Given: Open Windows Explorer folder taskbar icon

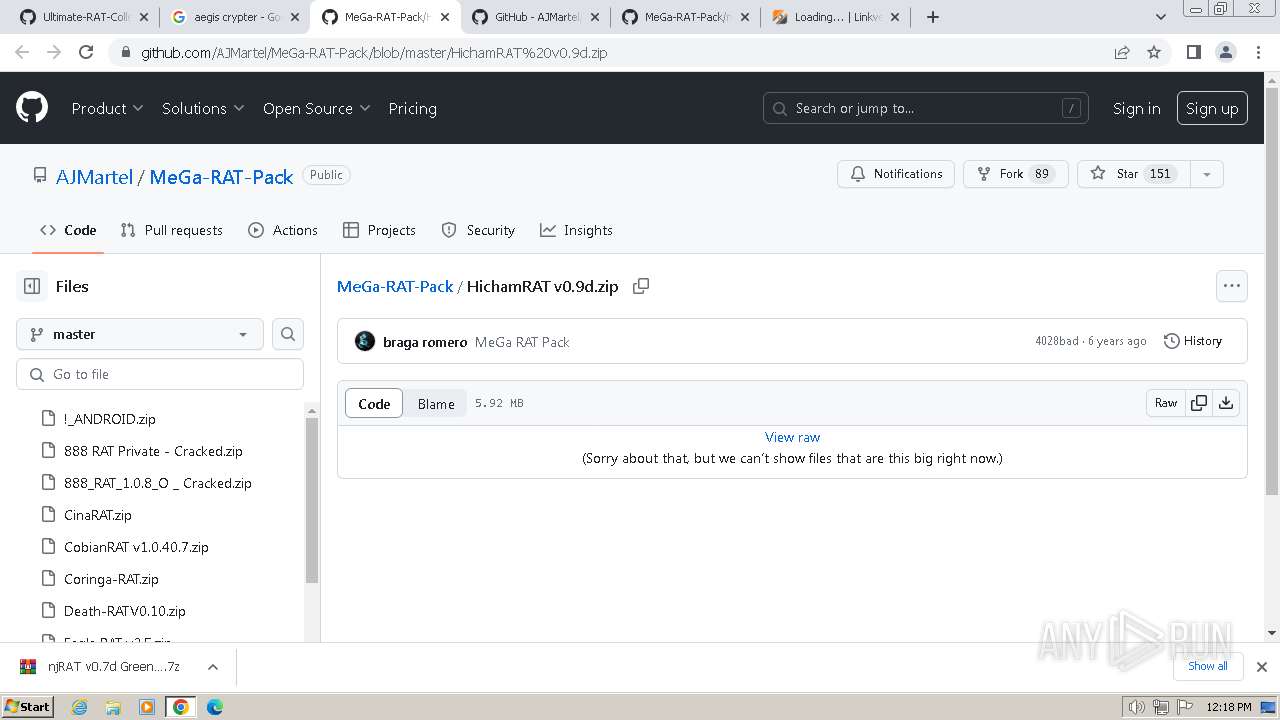Looking at the screenshot, I should [113, 707].
